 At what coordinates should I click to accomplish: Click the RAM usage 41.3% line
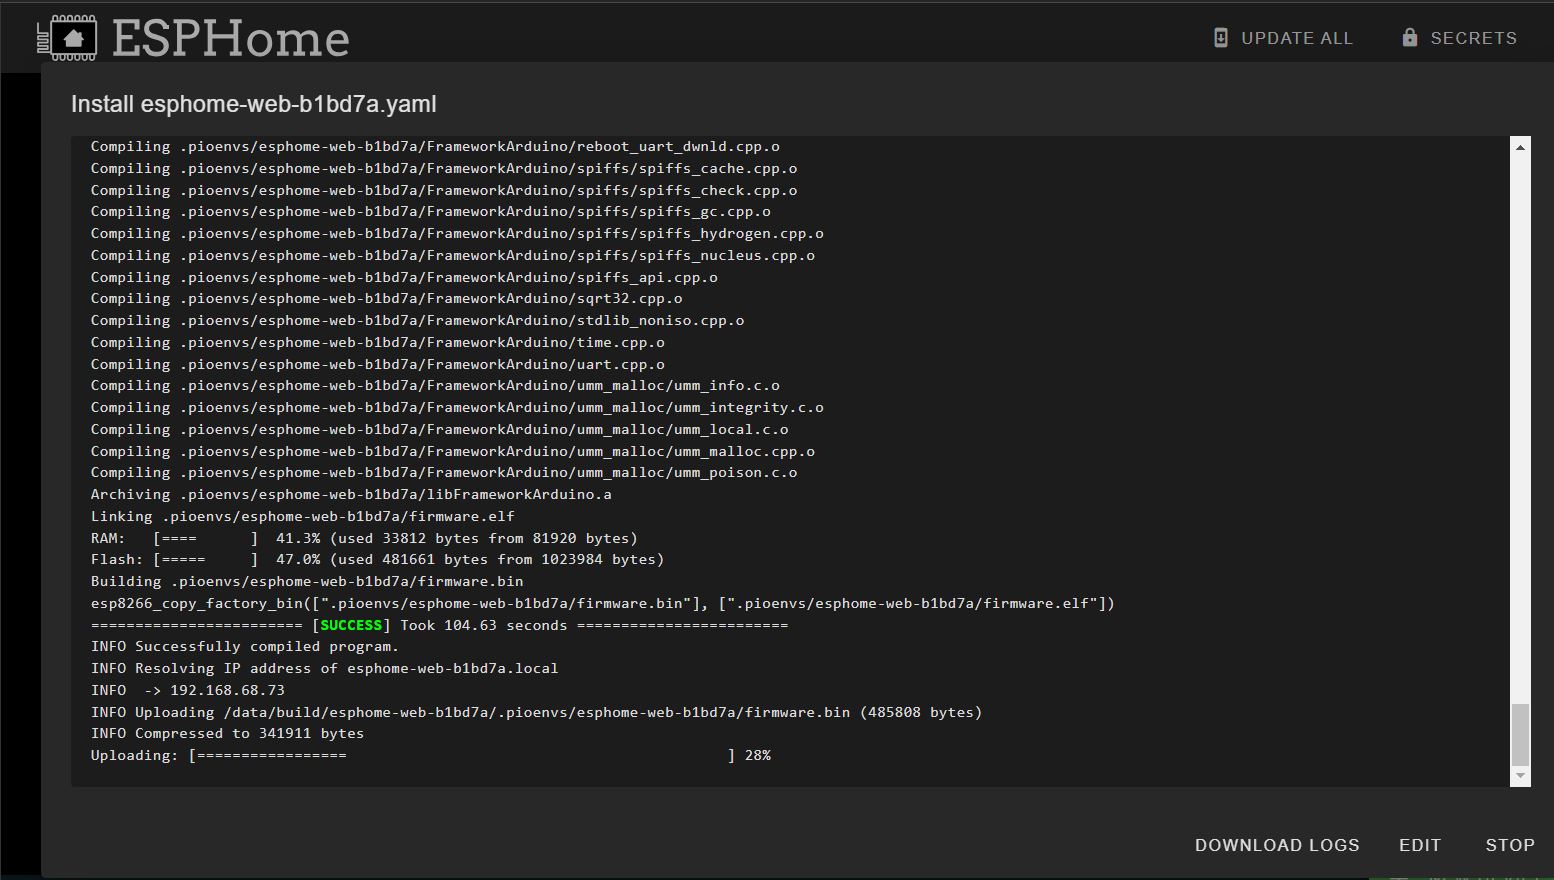pos(364,538)
